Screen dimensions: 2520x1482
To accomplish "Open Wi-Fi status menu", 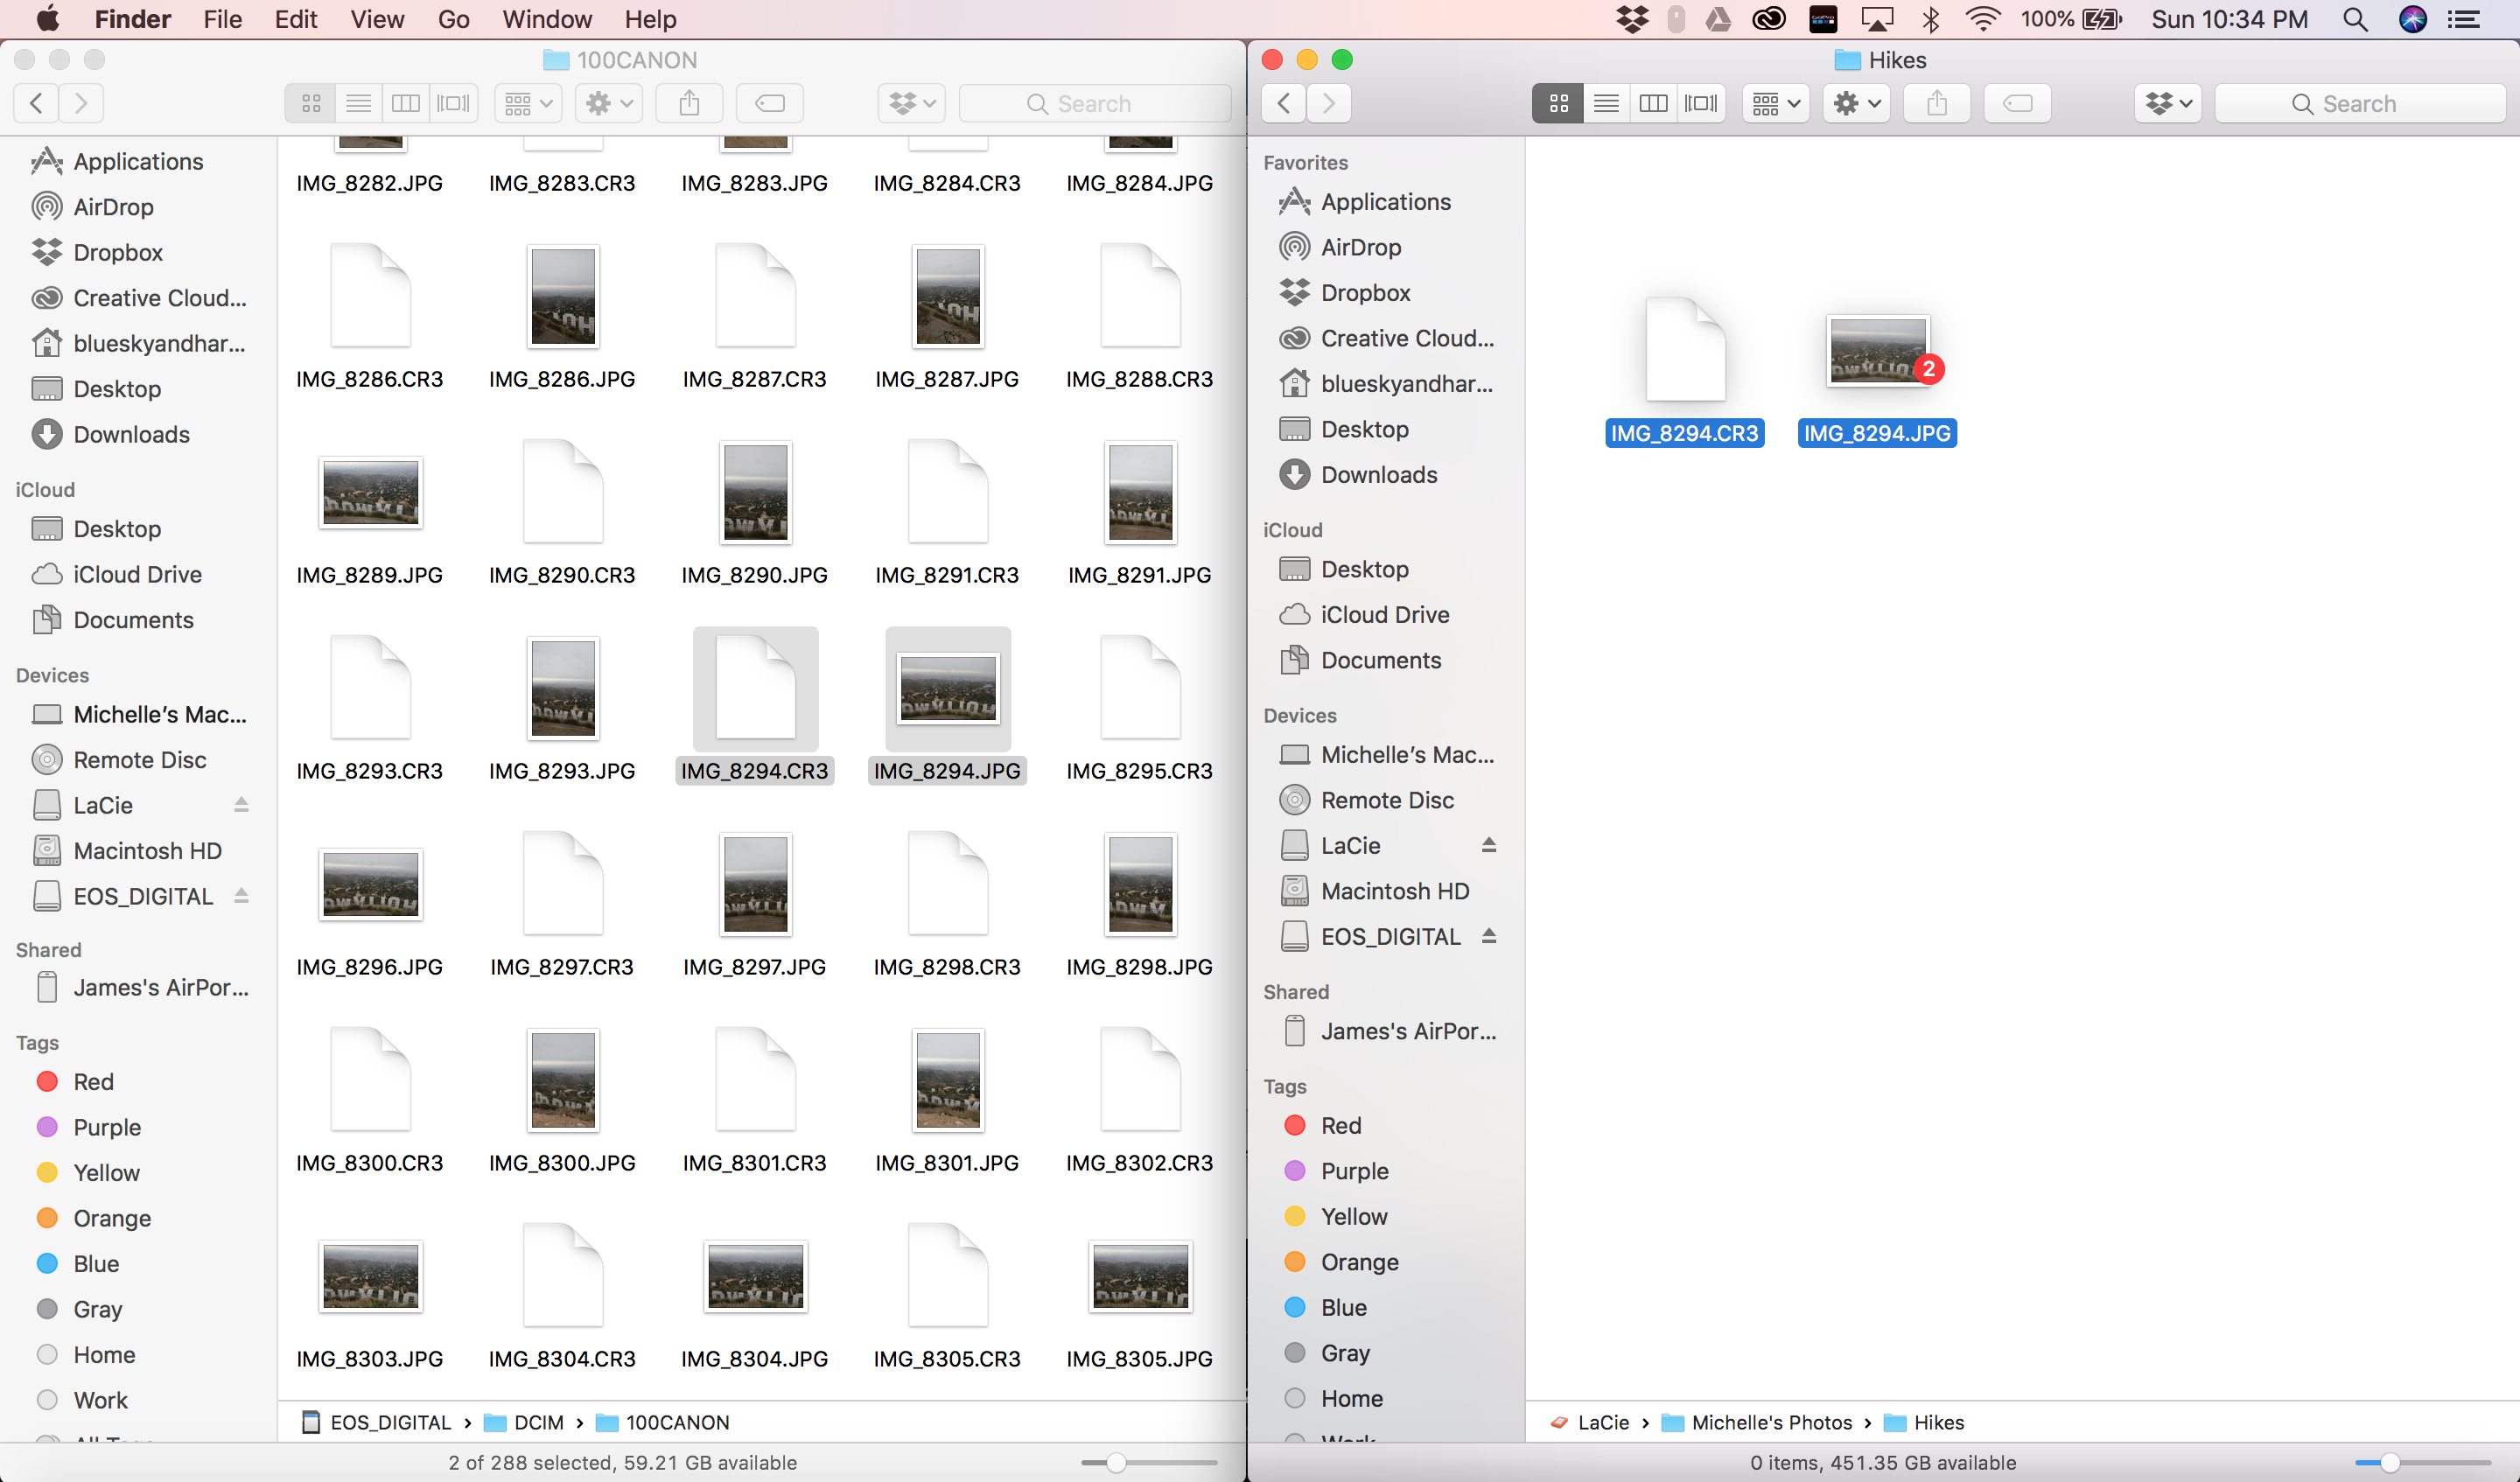I will [1982, 19].
